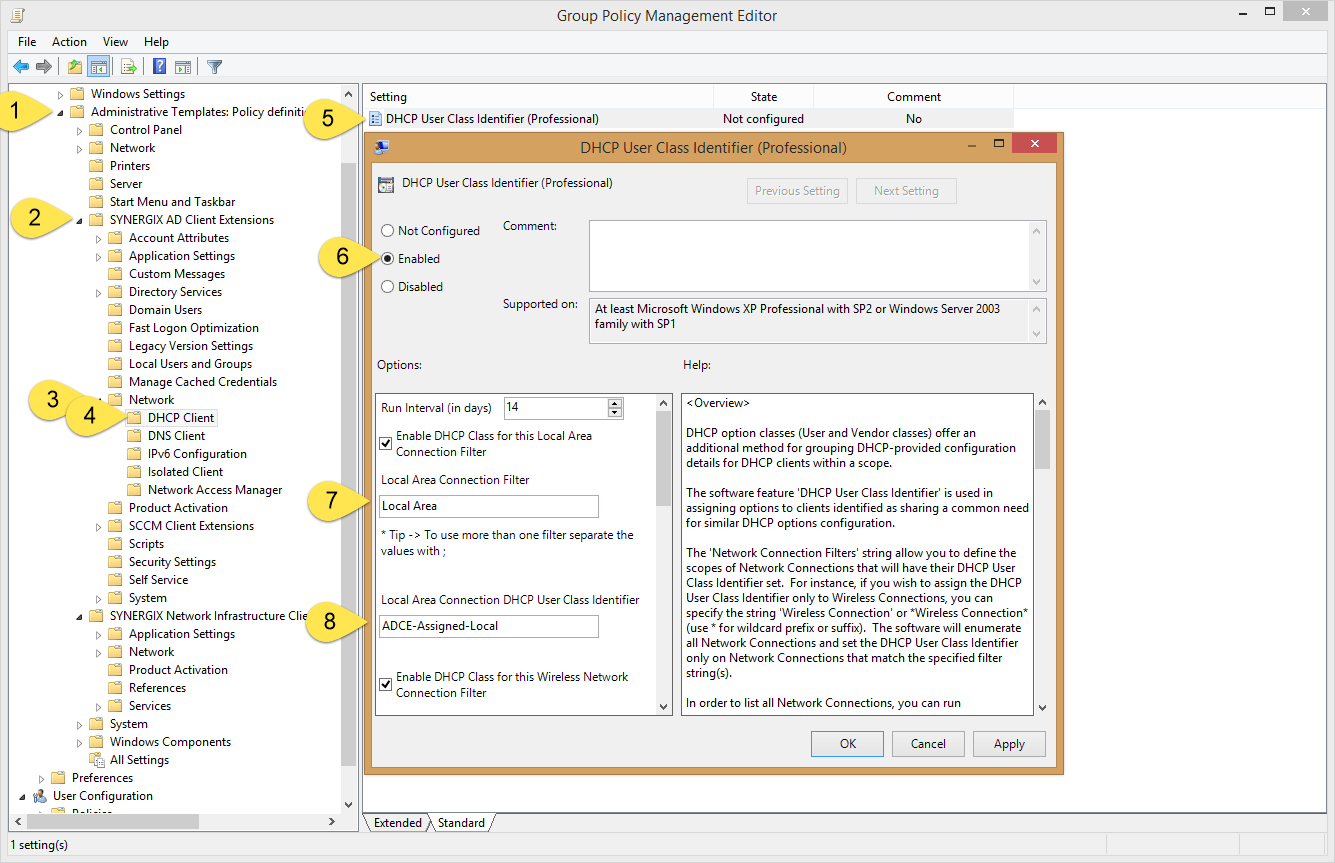Click the Up One Level folder icon

[75, 67]
